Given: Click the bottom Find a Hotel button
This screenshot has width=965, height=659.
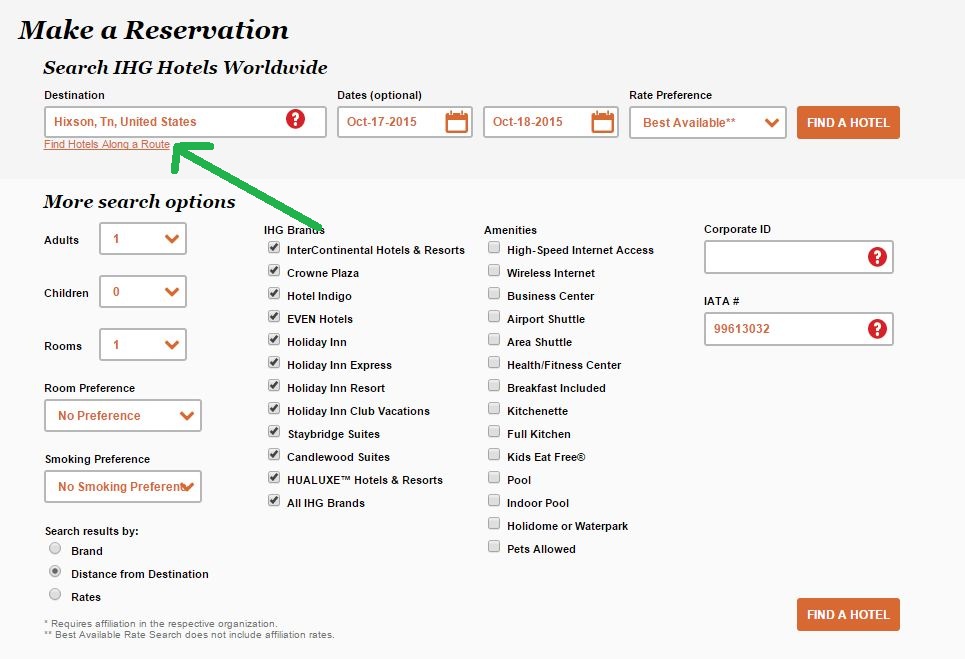Looking at the screenshot, I should 848,614.
